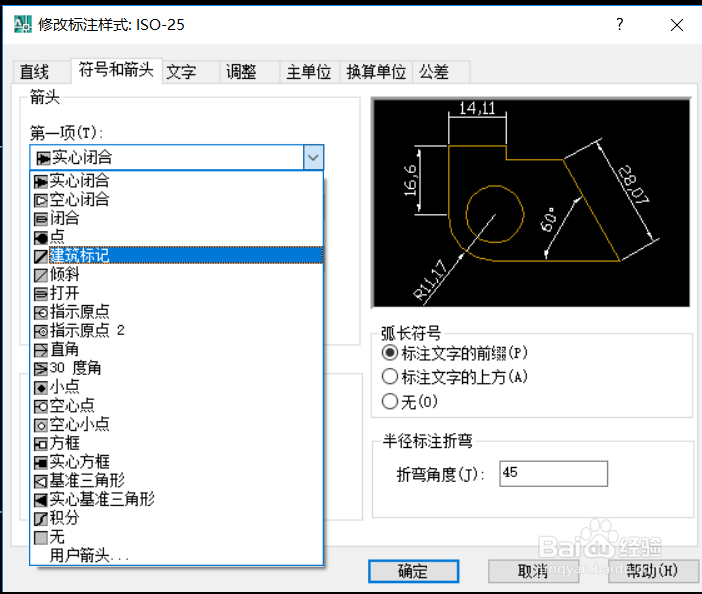Viewport: 702px width, 594px height.
Task: Select the 实心基准三角形 filled datum triangle icon
Action: click(x=41, y=500)
